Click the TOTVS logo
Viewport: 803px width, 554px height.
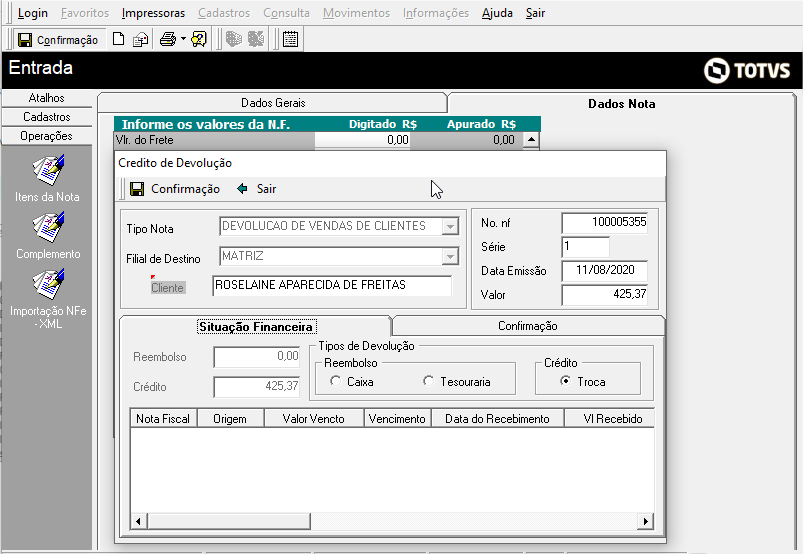746,70
